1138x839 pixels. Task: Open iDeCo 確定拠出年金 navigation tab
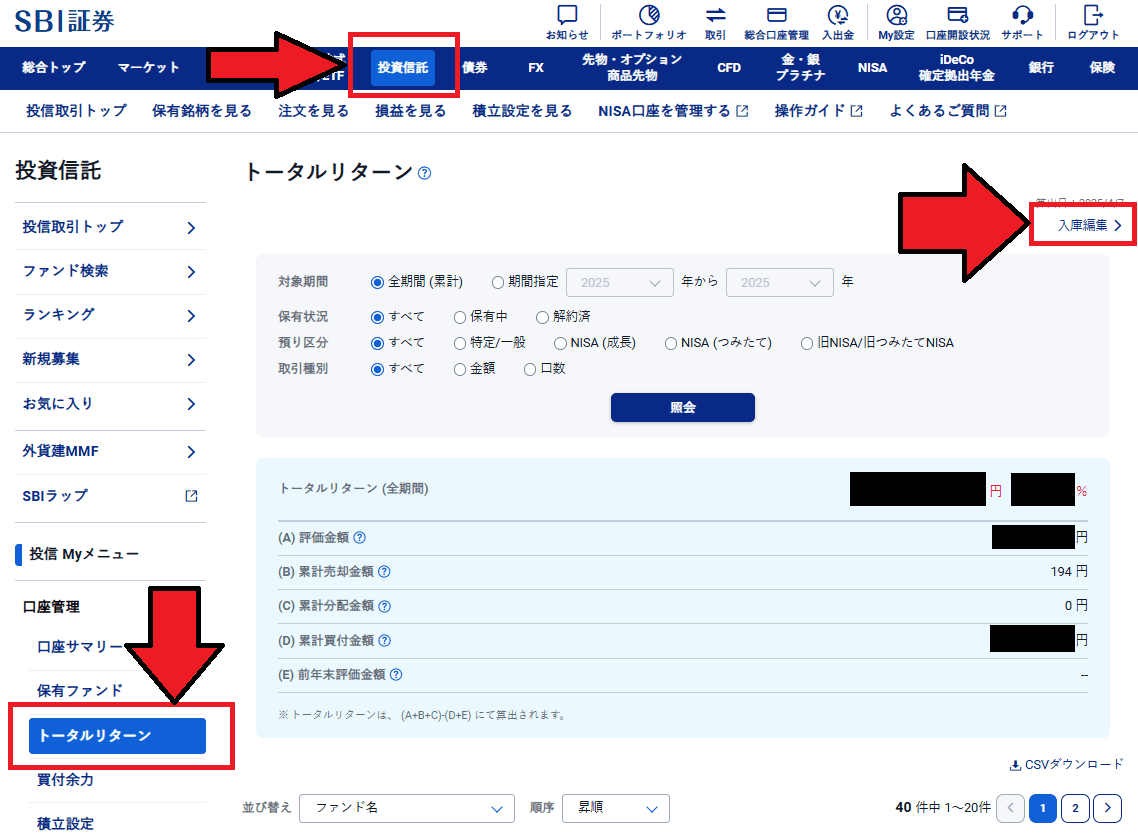click(x=957, y=67)
